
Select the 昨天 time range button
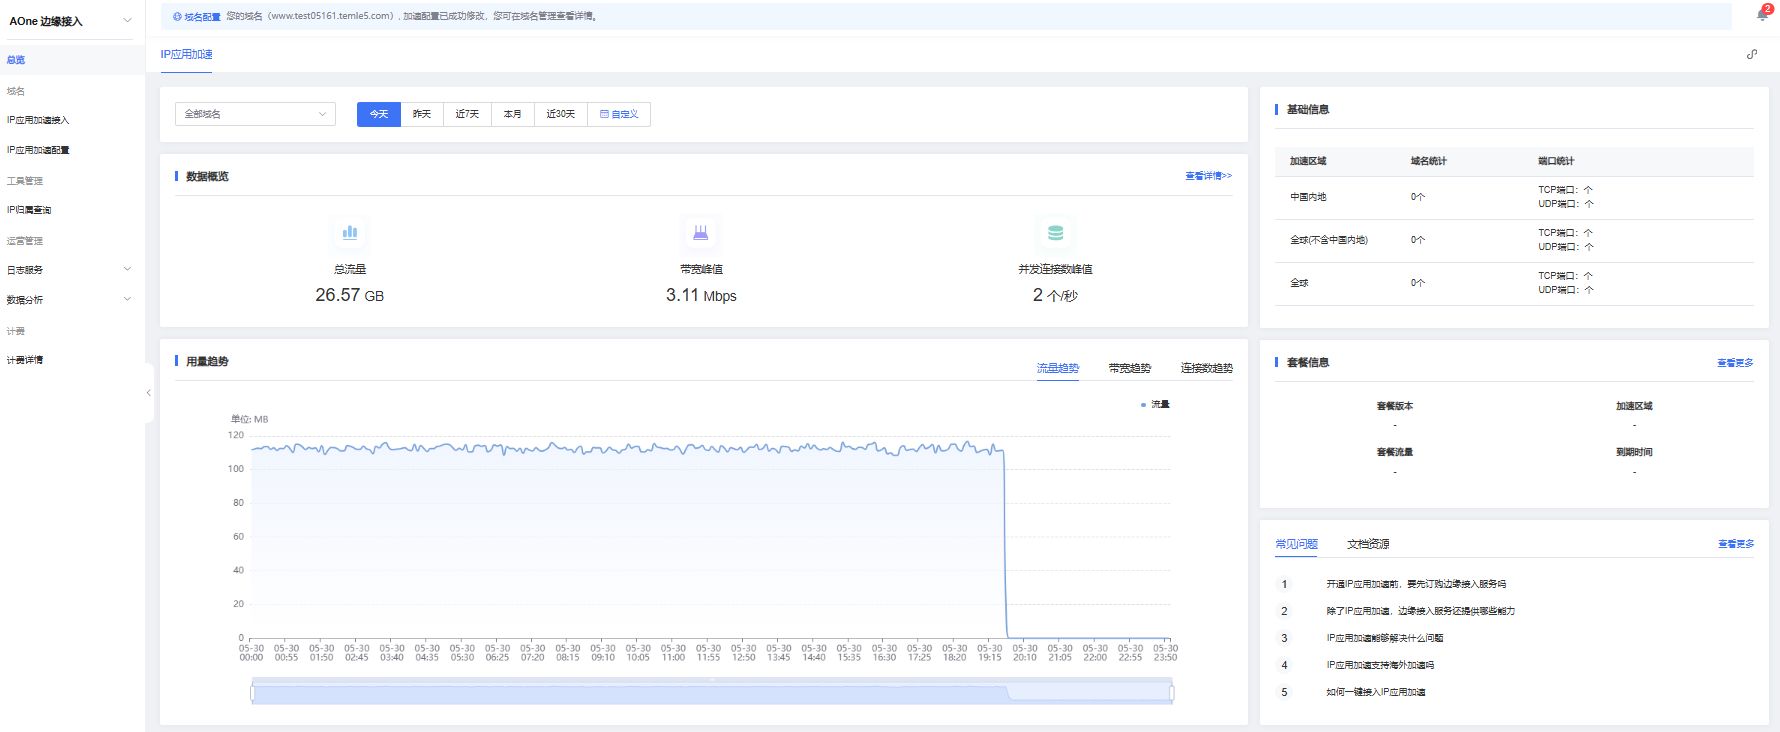[422, 114]
